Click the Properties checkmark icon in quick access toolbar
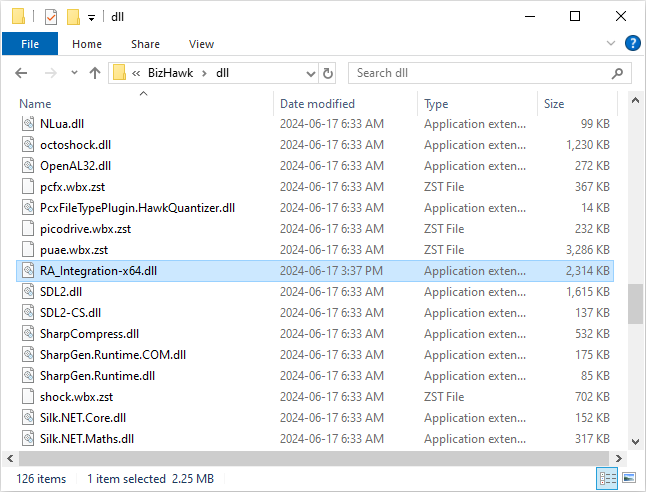 (51, 17)
